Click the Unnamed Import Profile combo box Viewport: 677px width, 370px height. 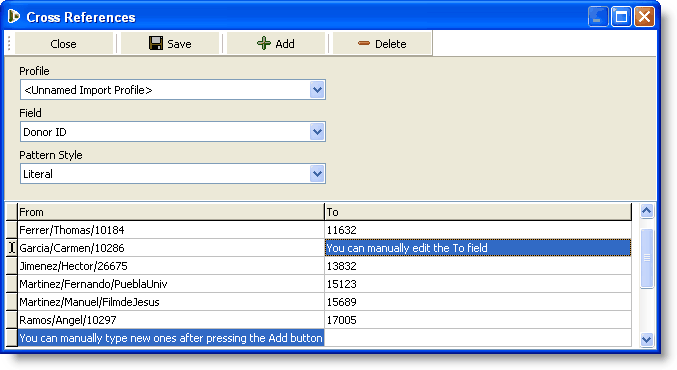173,90
